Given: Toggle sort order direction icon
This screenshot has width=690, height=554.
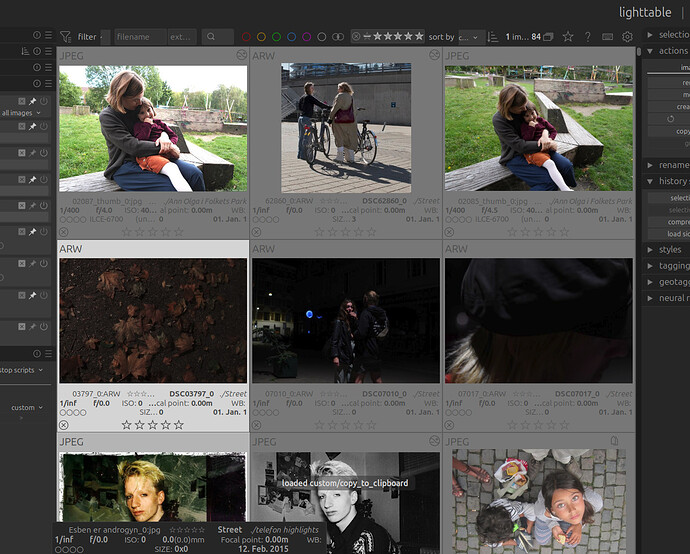Looking at the screenshot, I should [x=493, y=37].
